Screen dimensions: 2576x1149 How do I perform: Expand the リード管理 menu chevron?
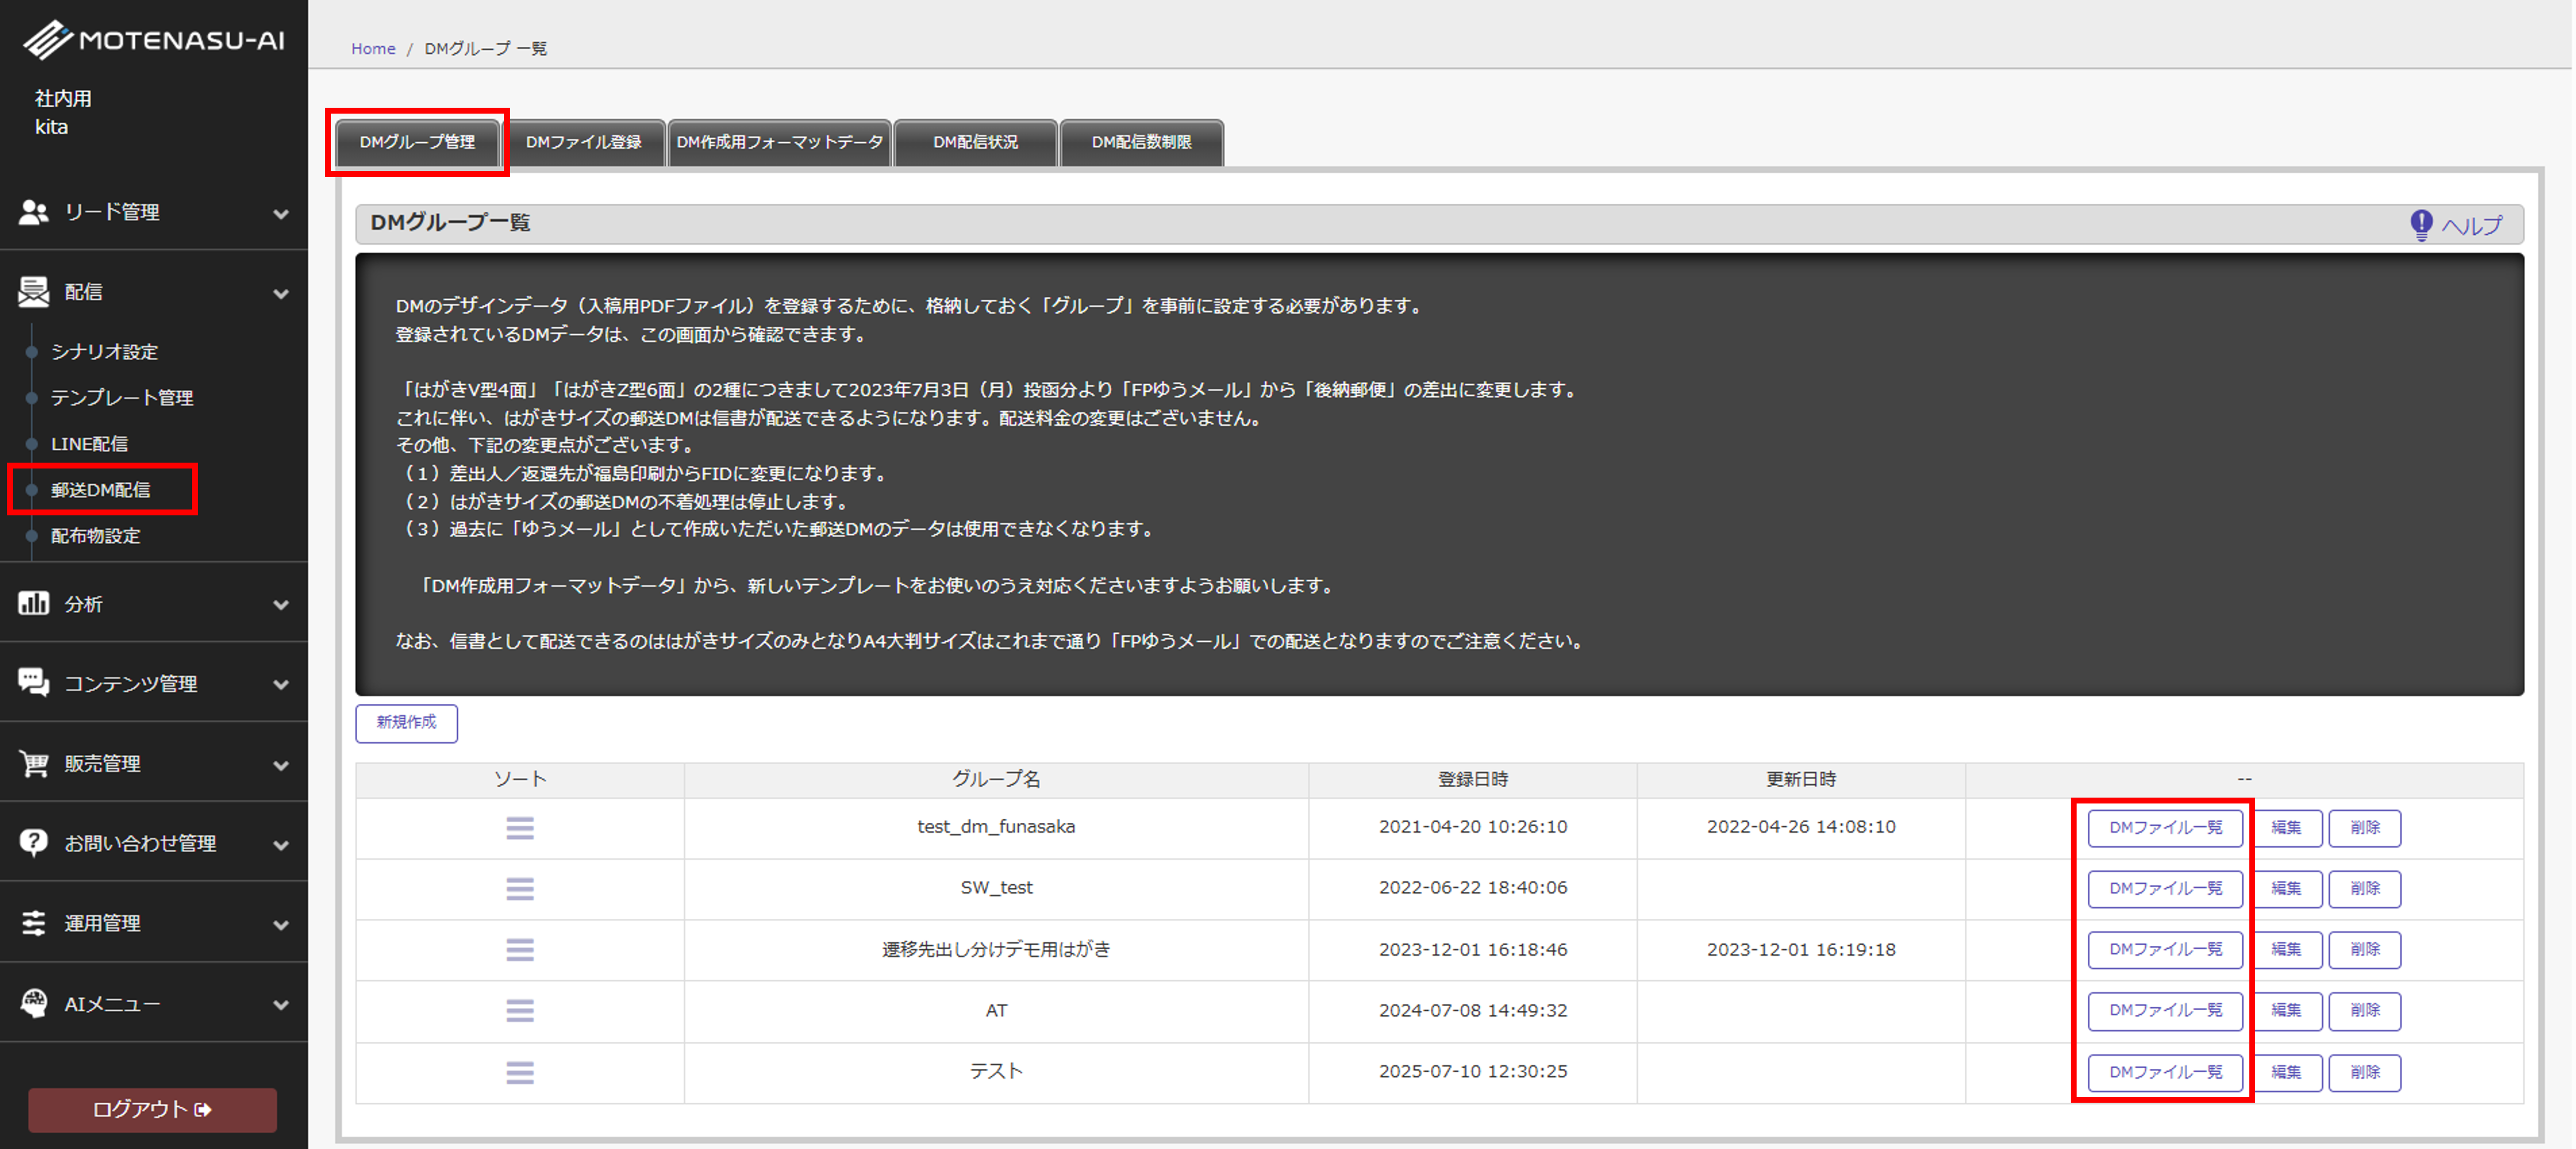[281, 213]
